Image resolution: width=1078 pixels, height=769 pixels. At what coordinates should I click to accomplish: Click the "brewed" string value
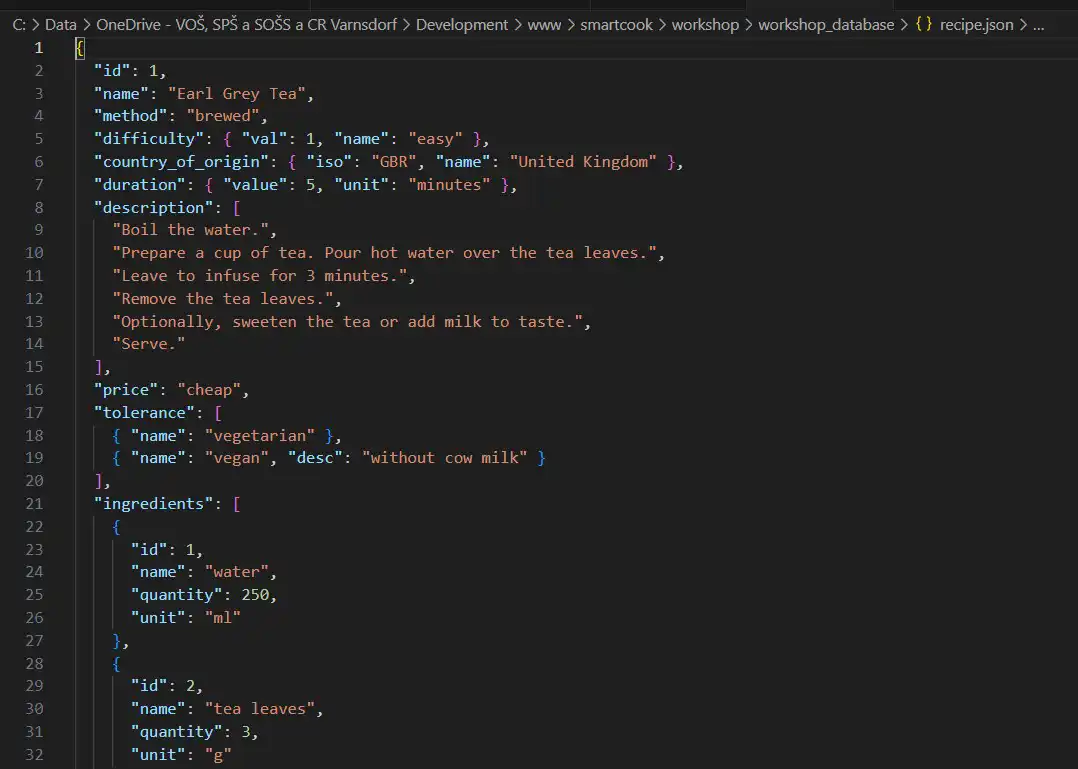[223, 116]
